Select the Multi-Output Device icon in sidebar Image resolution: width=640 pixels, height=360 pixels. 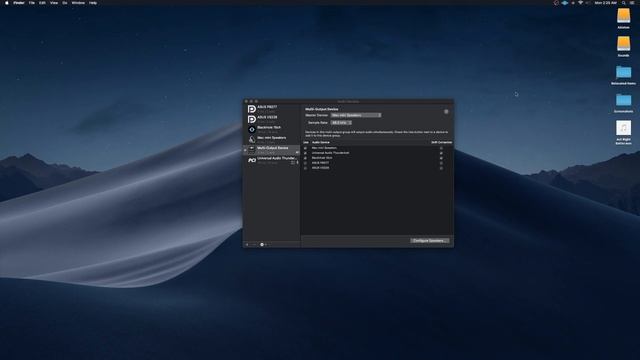click(252, 150)
